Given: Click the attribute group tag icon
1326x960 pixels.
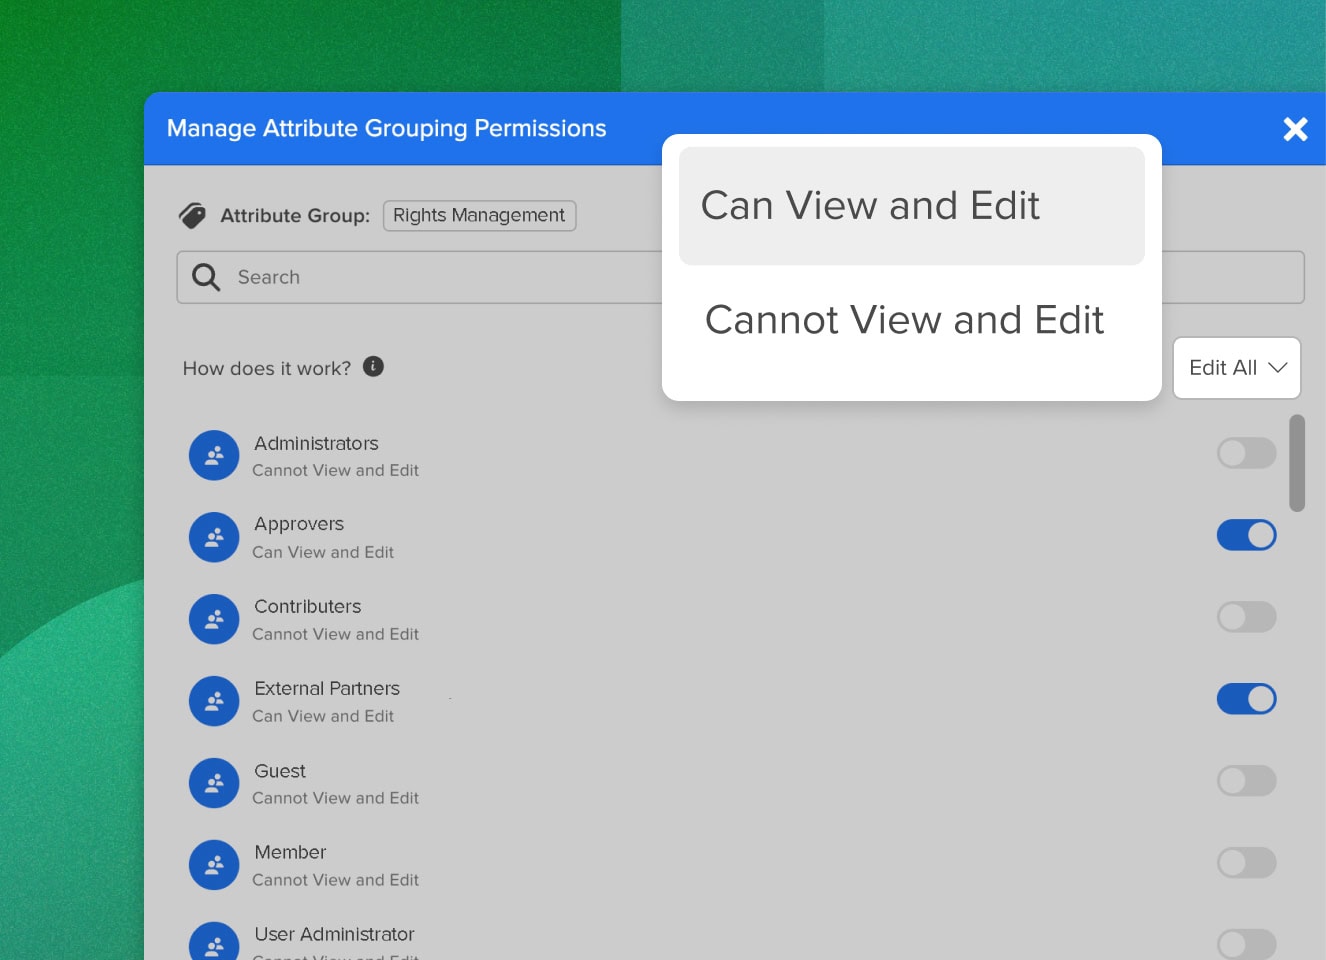Looking at the screenshot, I should (192, 214).
